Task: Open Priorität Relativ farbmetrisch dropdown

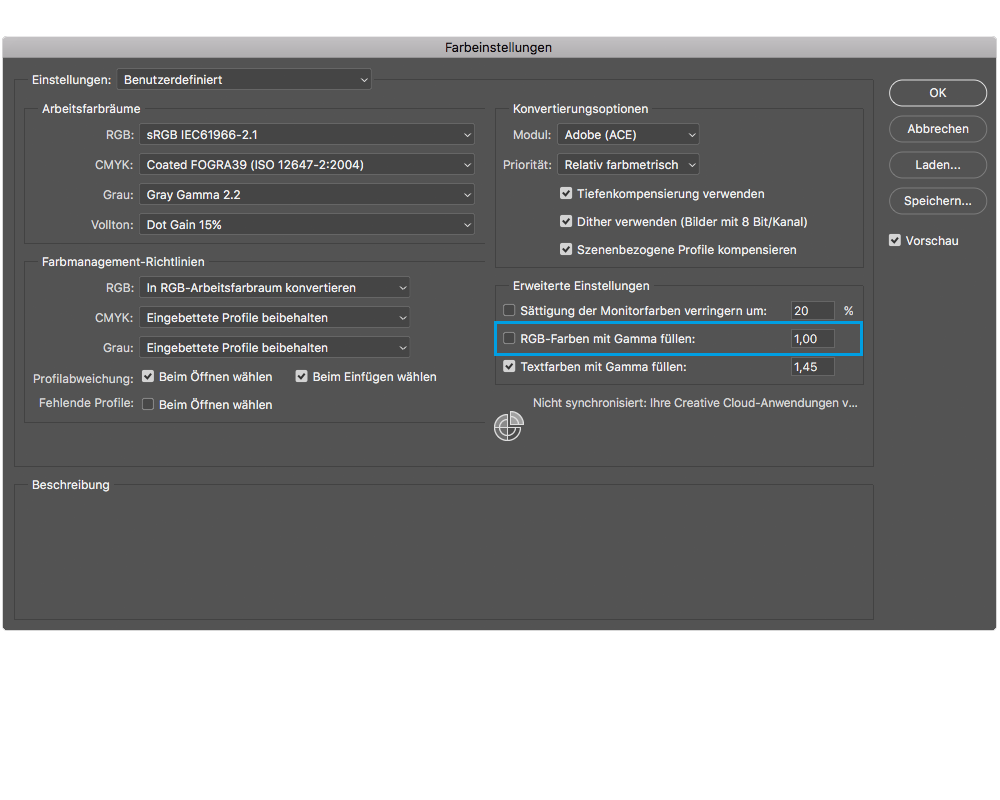Action: [x=629, y=165]
